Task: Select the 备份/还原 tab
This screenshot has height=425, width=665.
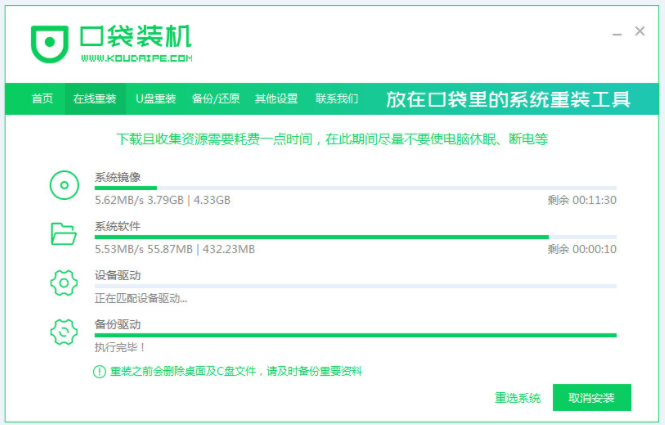Action: [215, 99]
